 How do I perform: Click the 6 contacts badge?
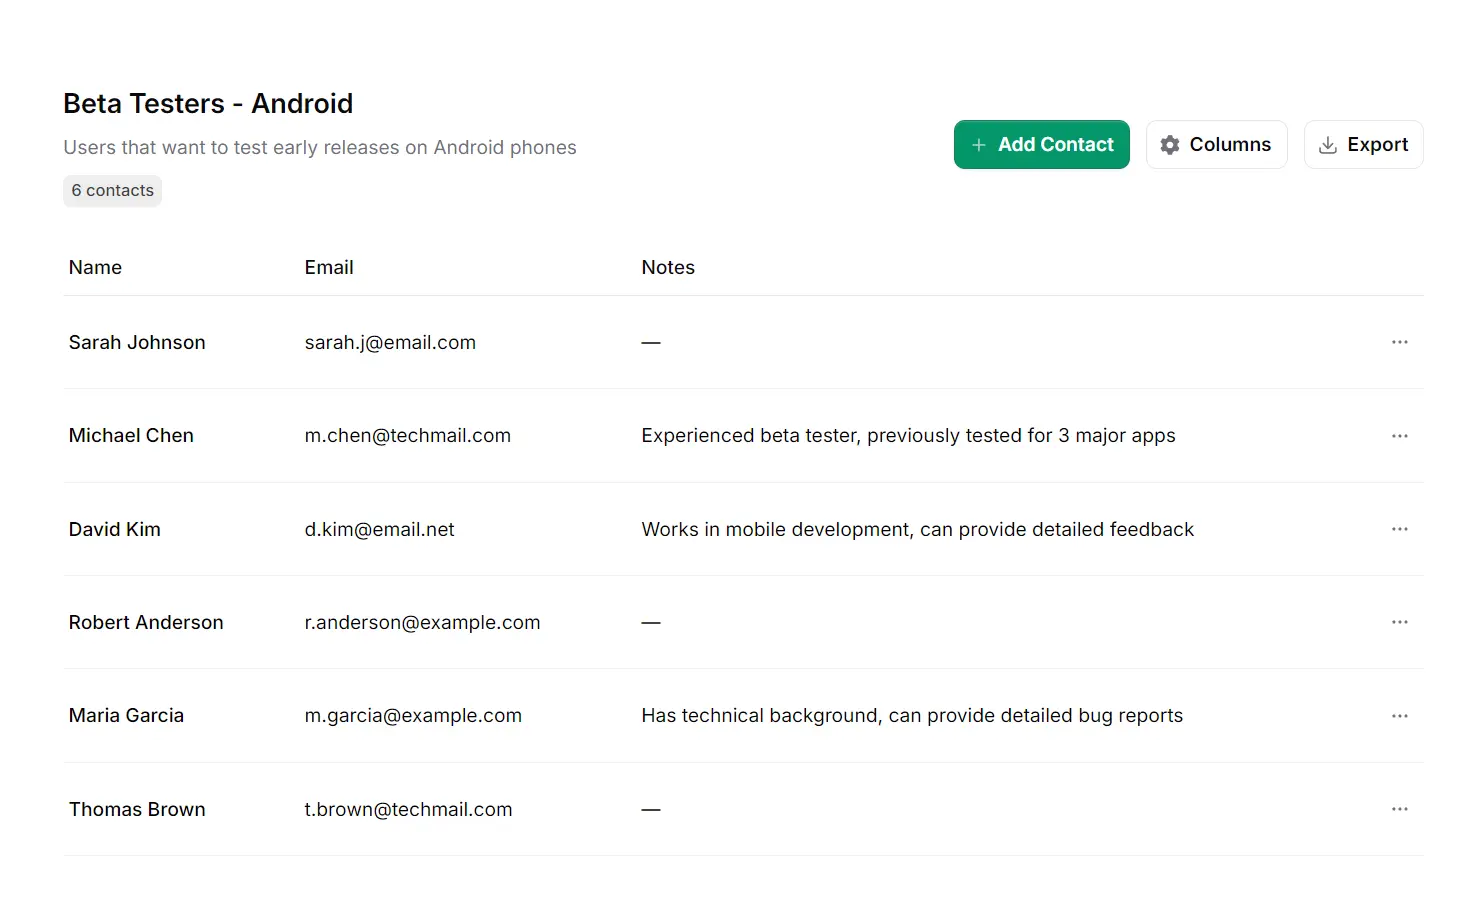point(112,191)
